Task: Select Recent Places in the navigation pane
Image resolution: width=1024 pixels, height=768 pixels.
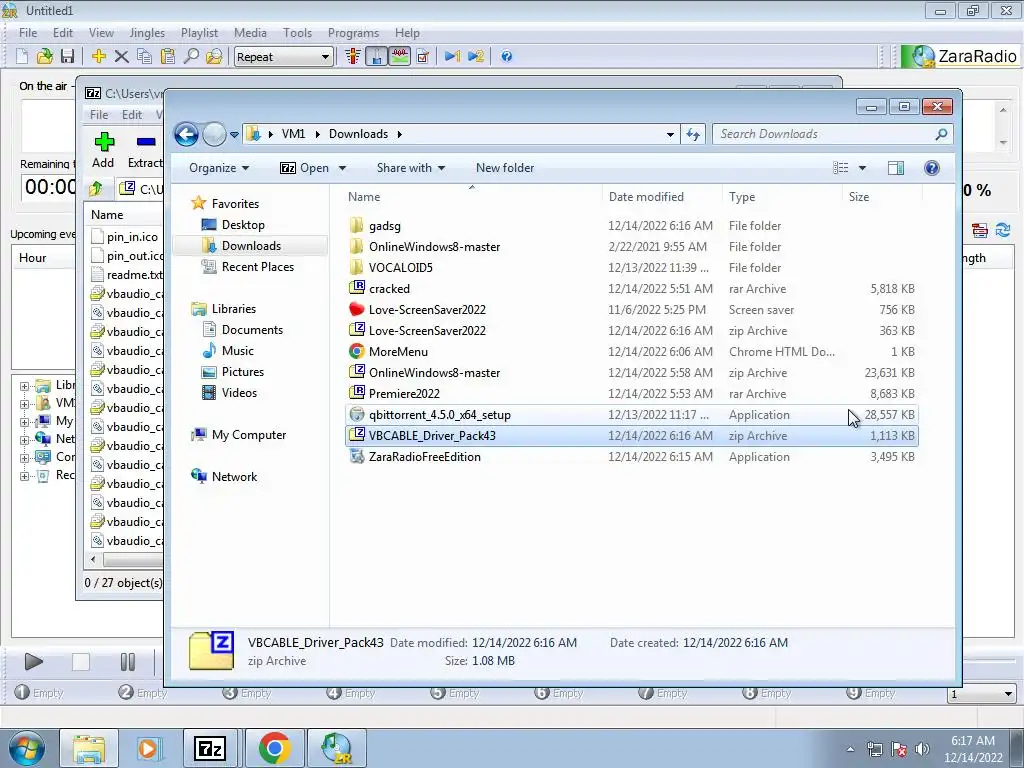Action: [257, 266]
